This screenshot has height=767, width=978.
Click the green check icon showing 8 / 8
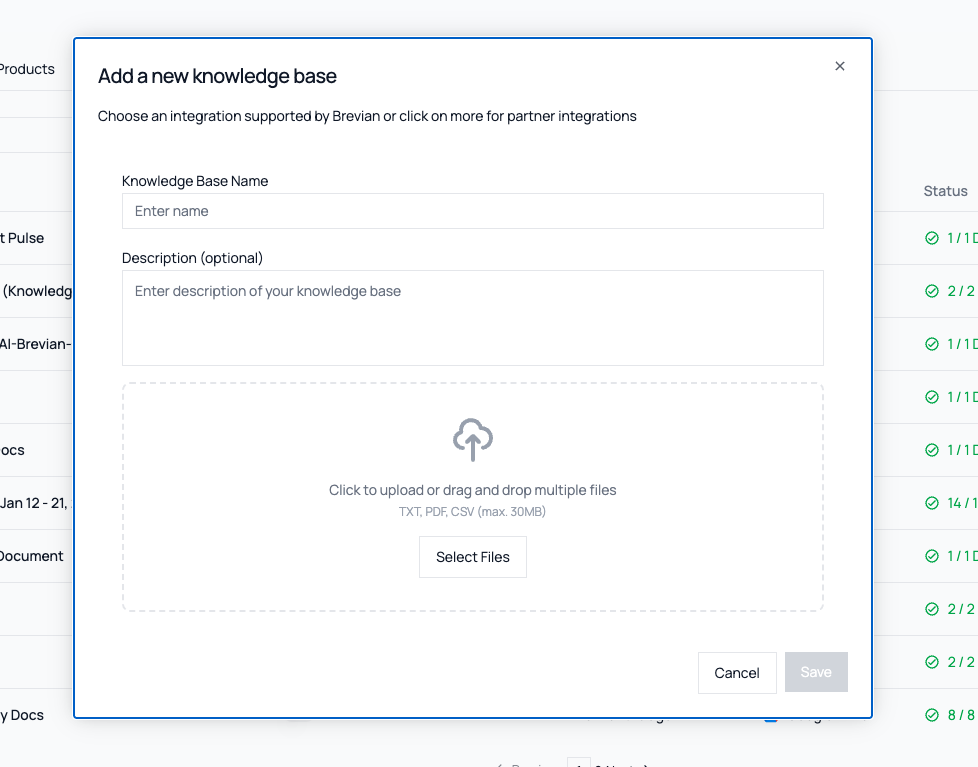932,715
